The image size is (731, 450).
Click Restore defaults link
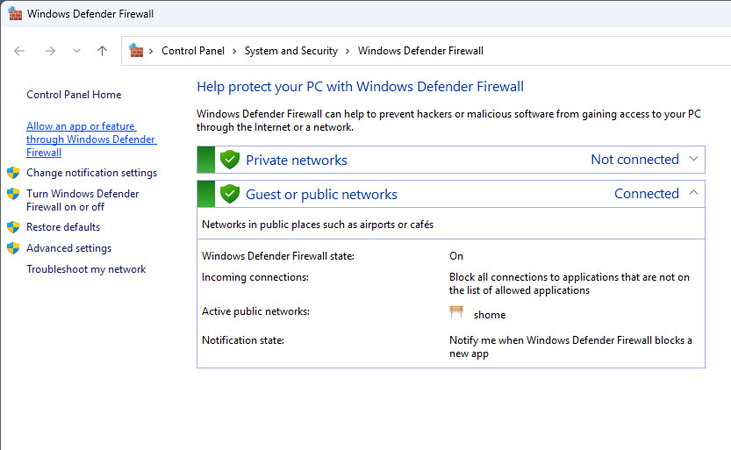(63, 227)
